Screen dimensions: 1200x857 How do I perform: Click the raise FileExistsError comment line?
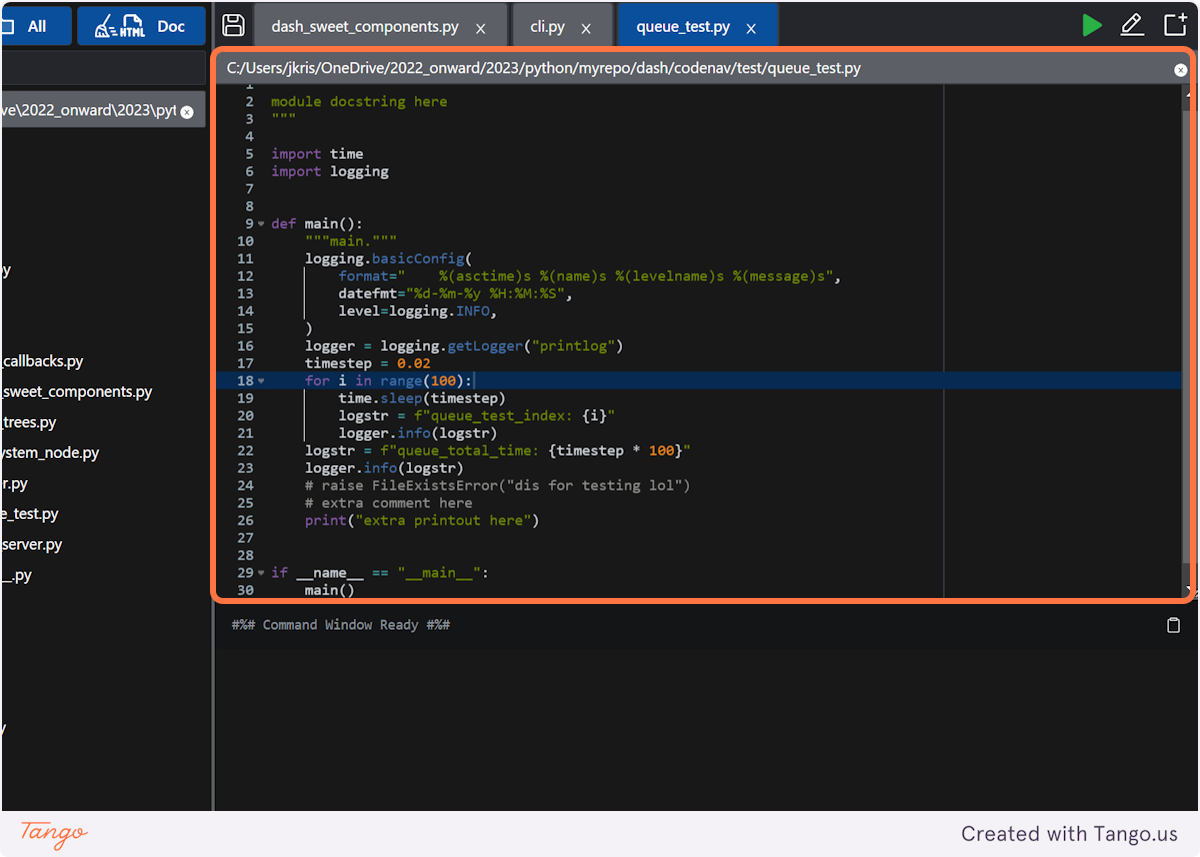tap(498, 486)
